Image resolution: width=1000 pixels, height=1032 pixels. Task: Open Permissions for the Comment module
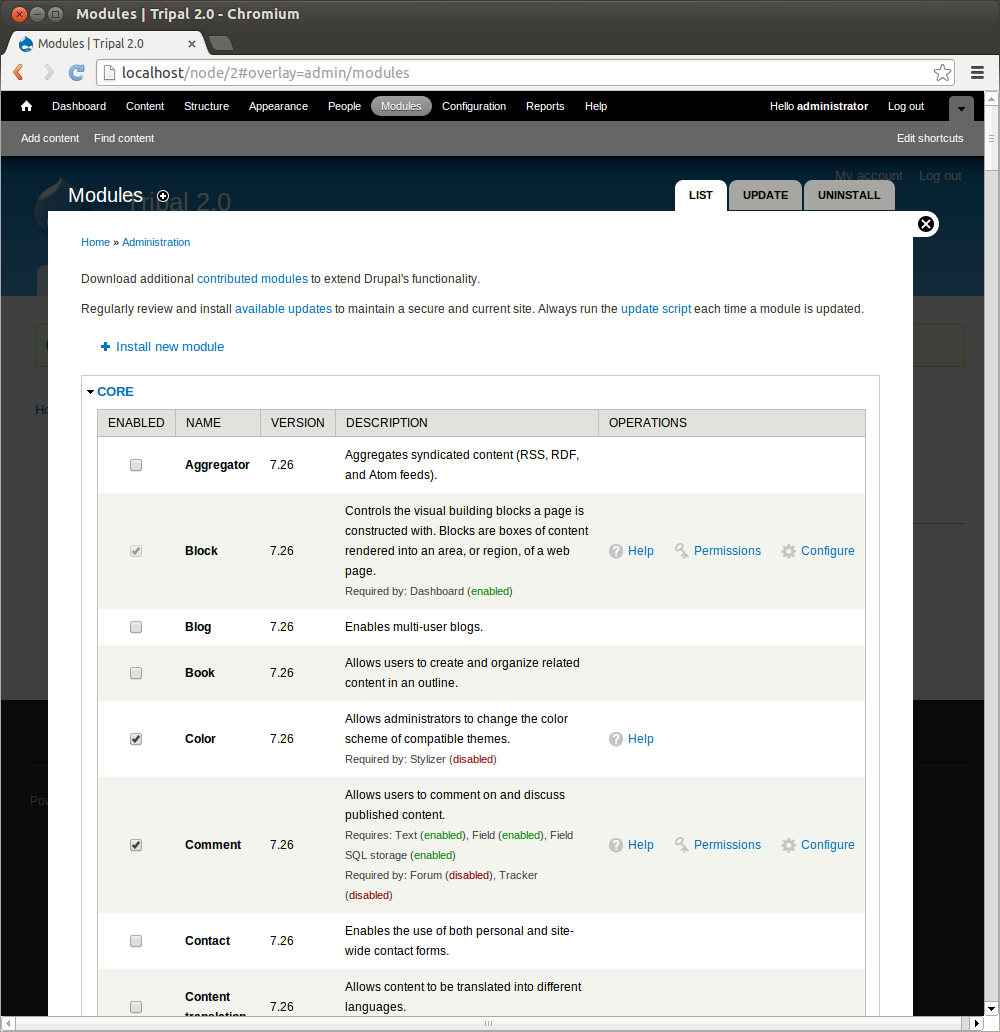717,845
